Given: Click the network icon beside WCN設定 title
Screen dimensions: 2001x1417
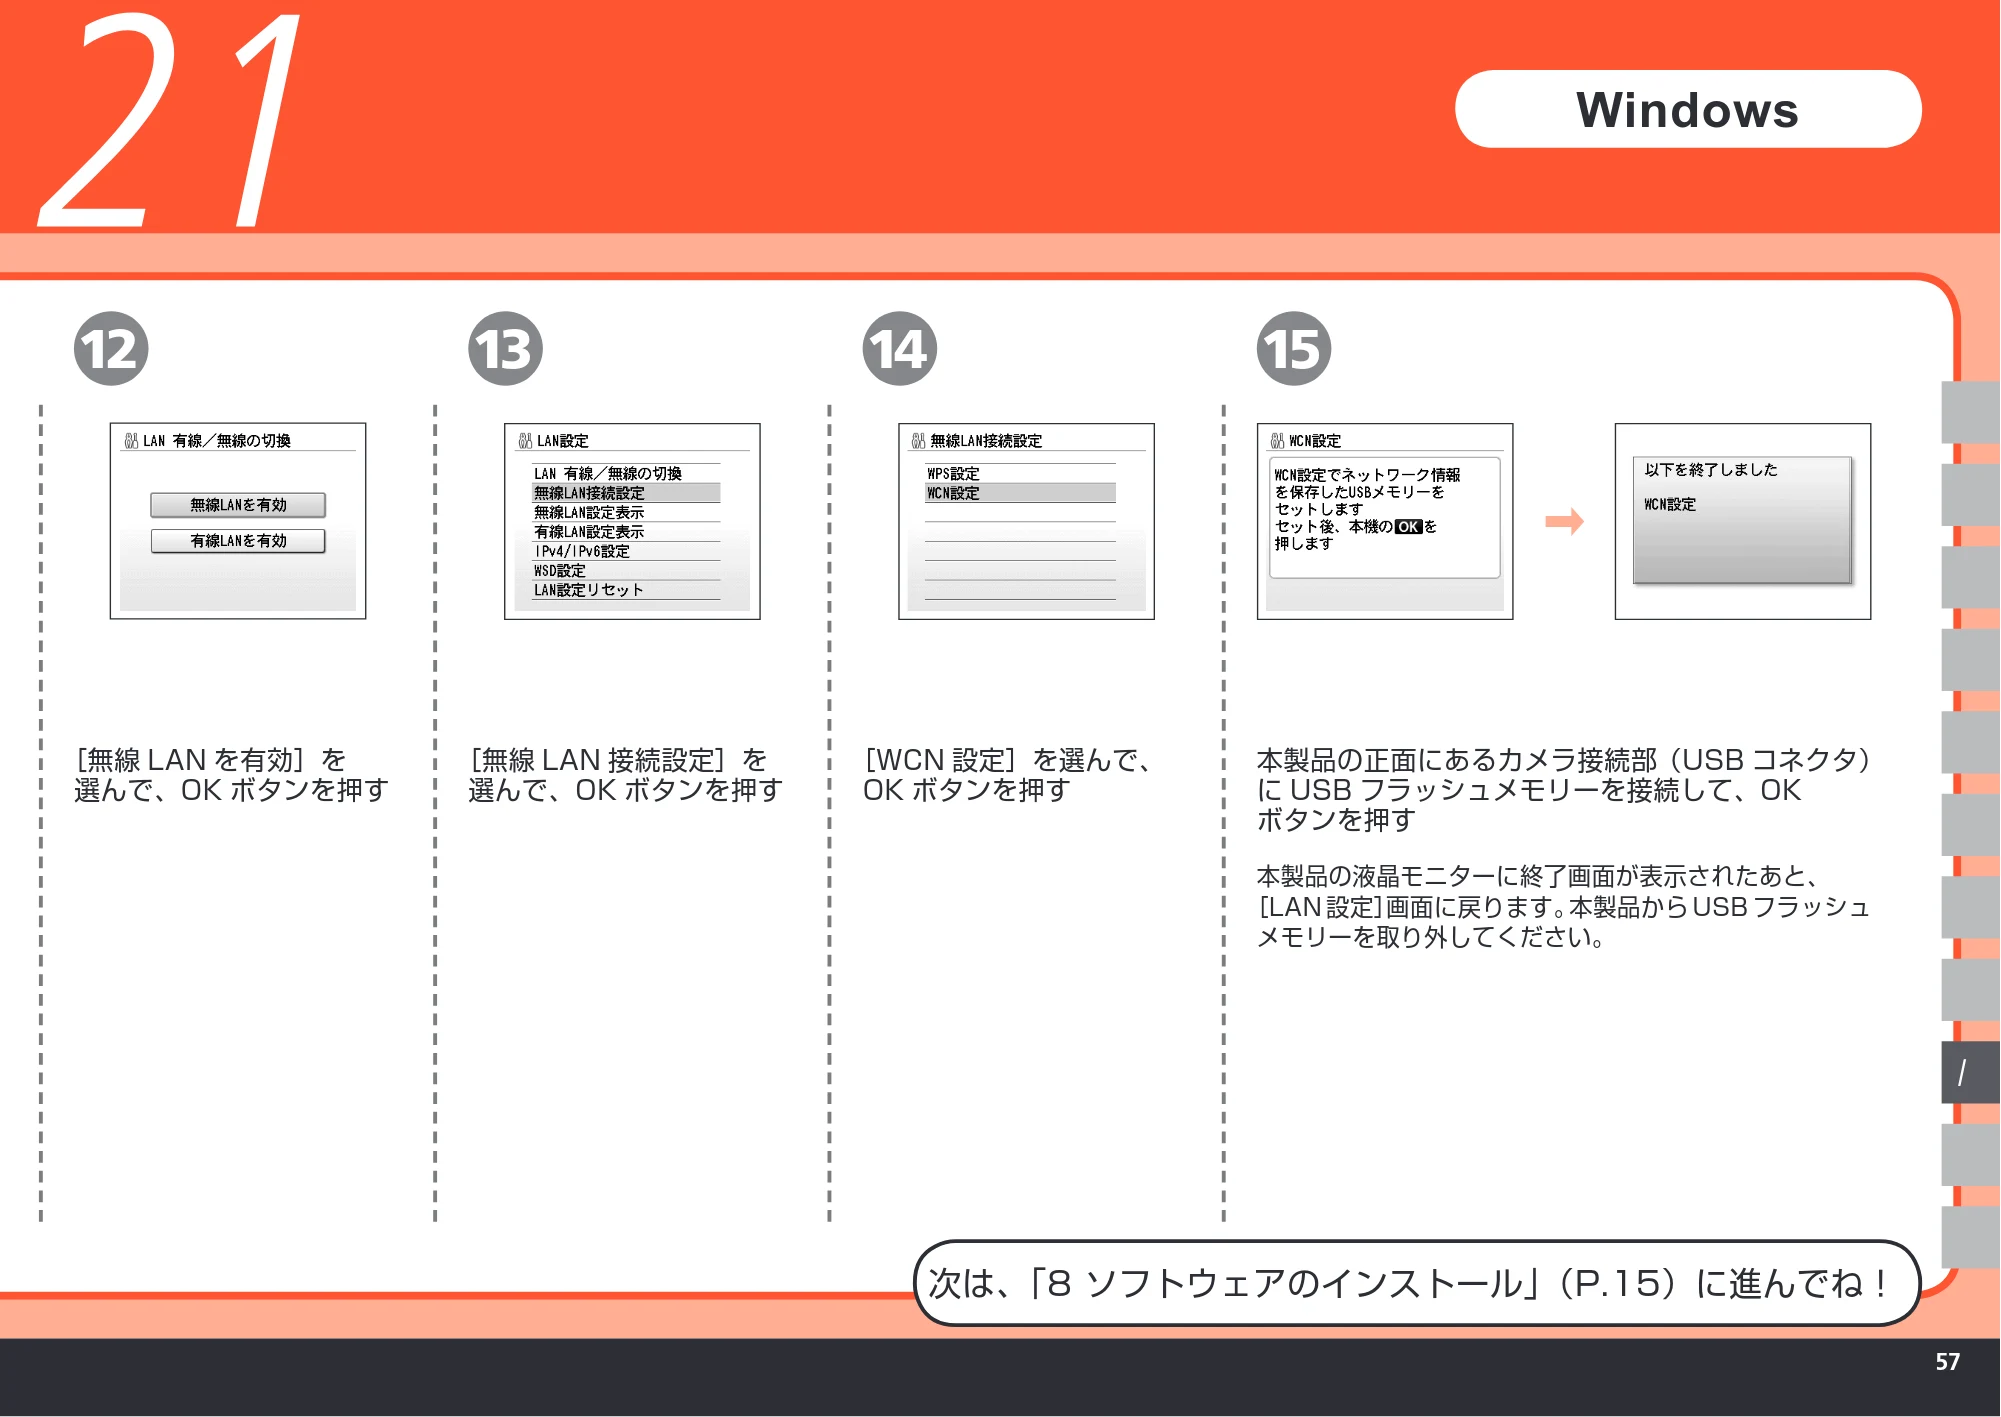Looking at the screenshot, I should pos(1277,441).
